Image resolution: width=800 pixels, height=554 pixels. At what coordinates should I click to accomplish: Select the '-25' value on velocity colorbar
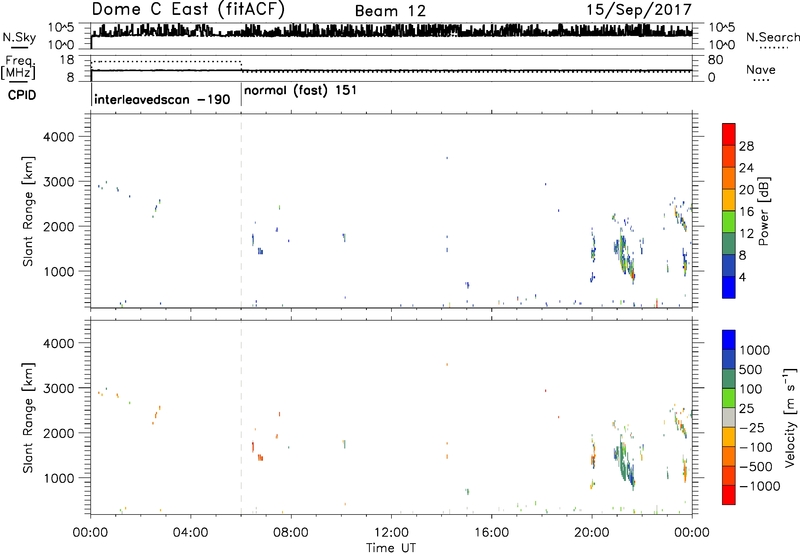click(x=752, y=428)
